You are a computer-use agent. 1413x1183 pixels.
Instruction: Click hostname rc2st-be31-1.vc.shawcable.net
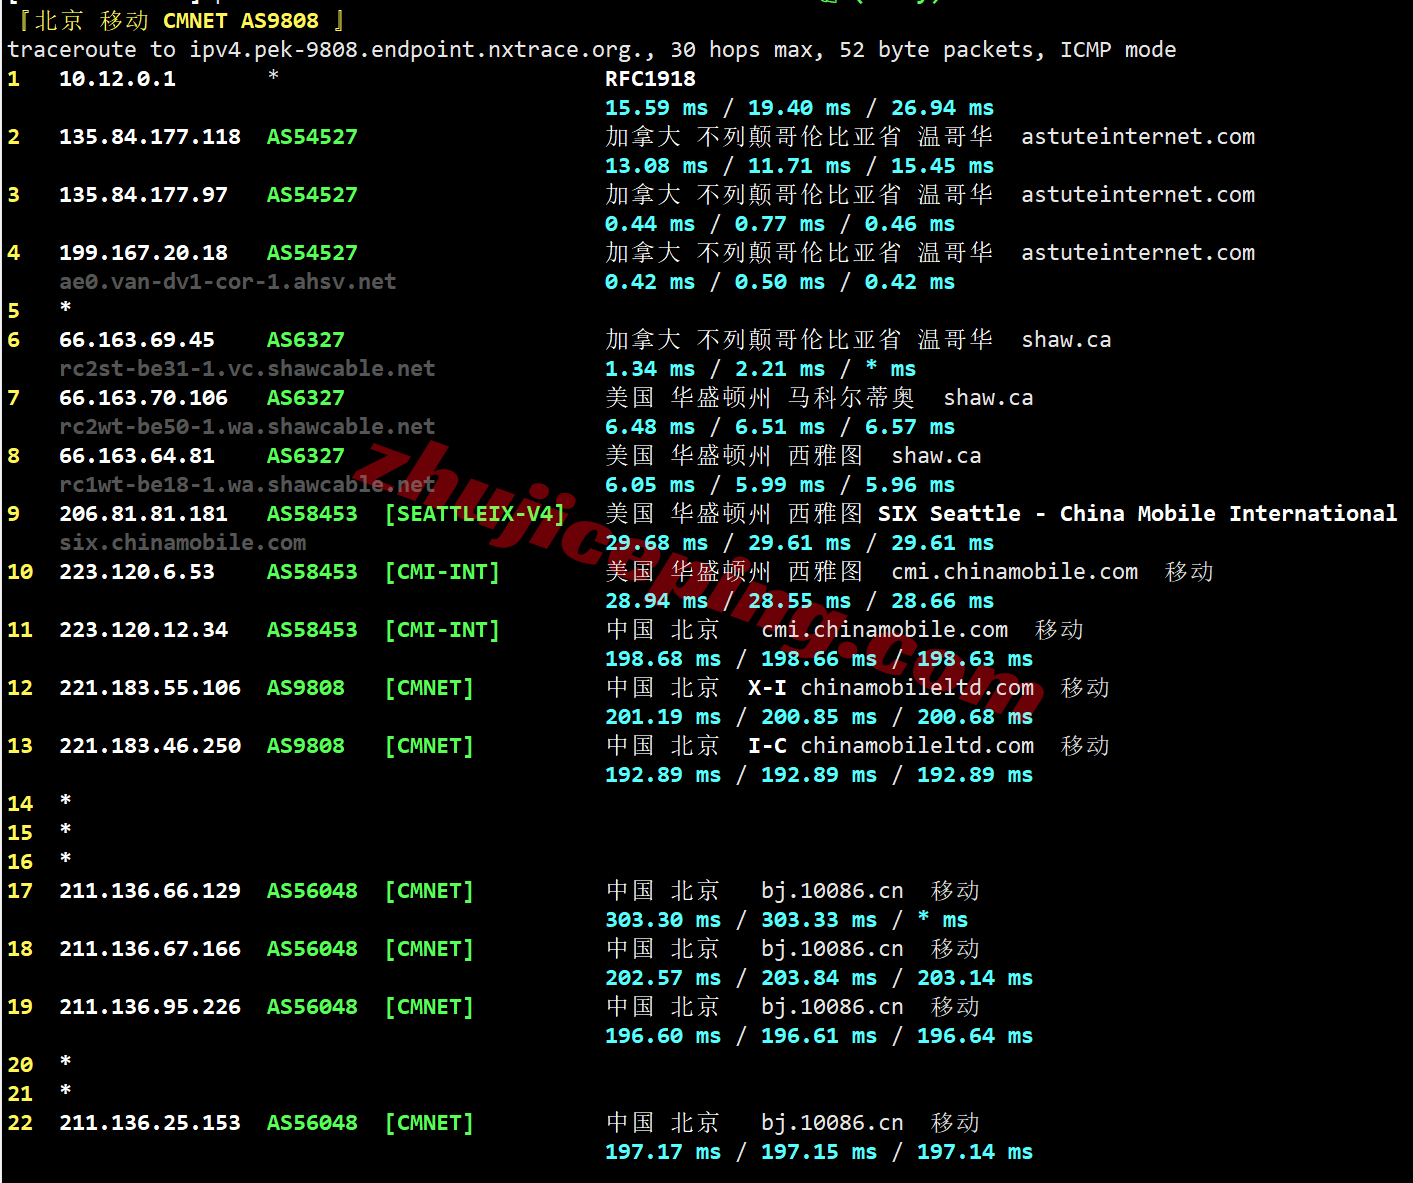pyautogui.click(x=247, y=369)
